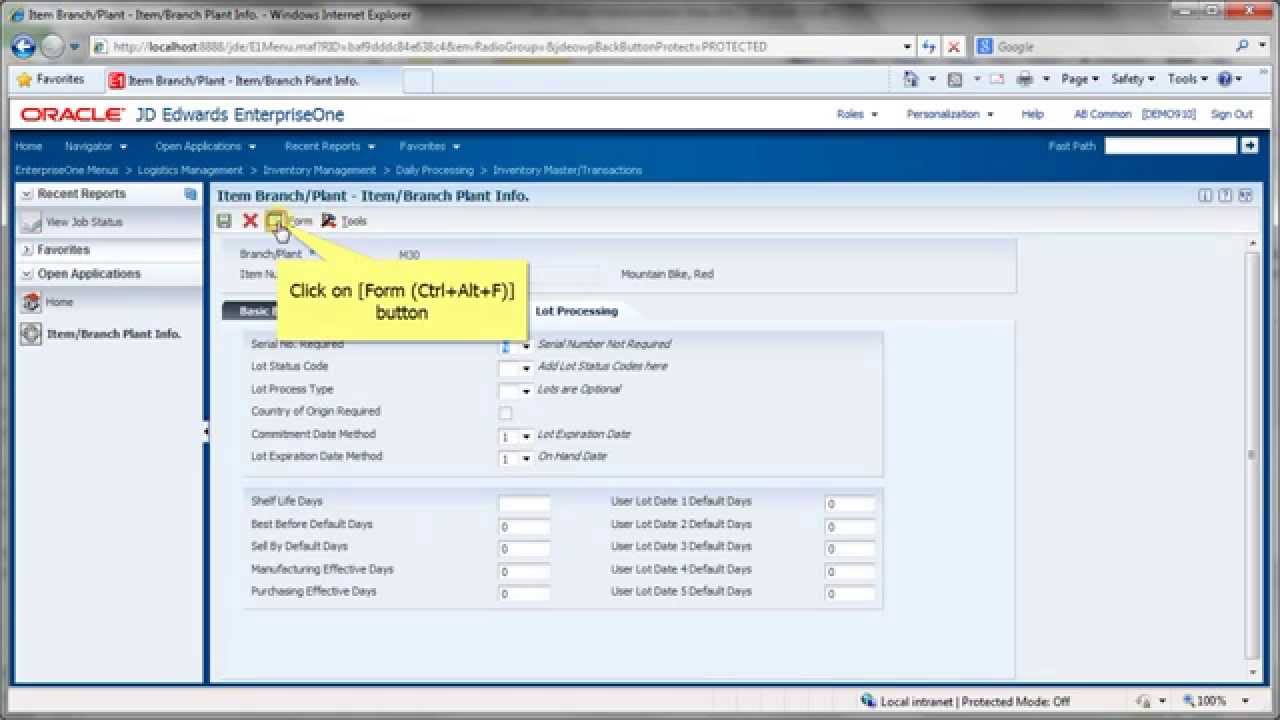Click the form's vertical scrollbar
The height and width of the screenshot is (720, 1280).
[x=1252, y=455]
